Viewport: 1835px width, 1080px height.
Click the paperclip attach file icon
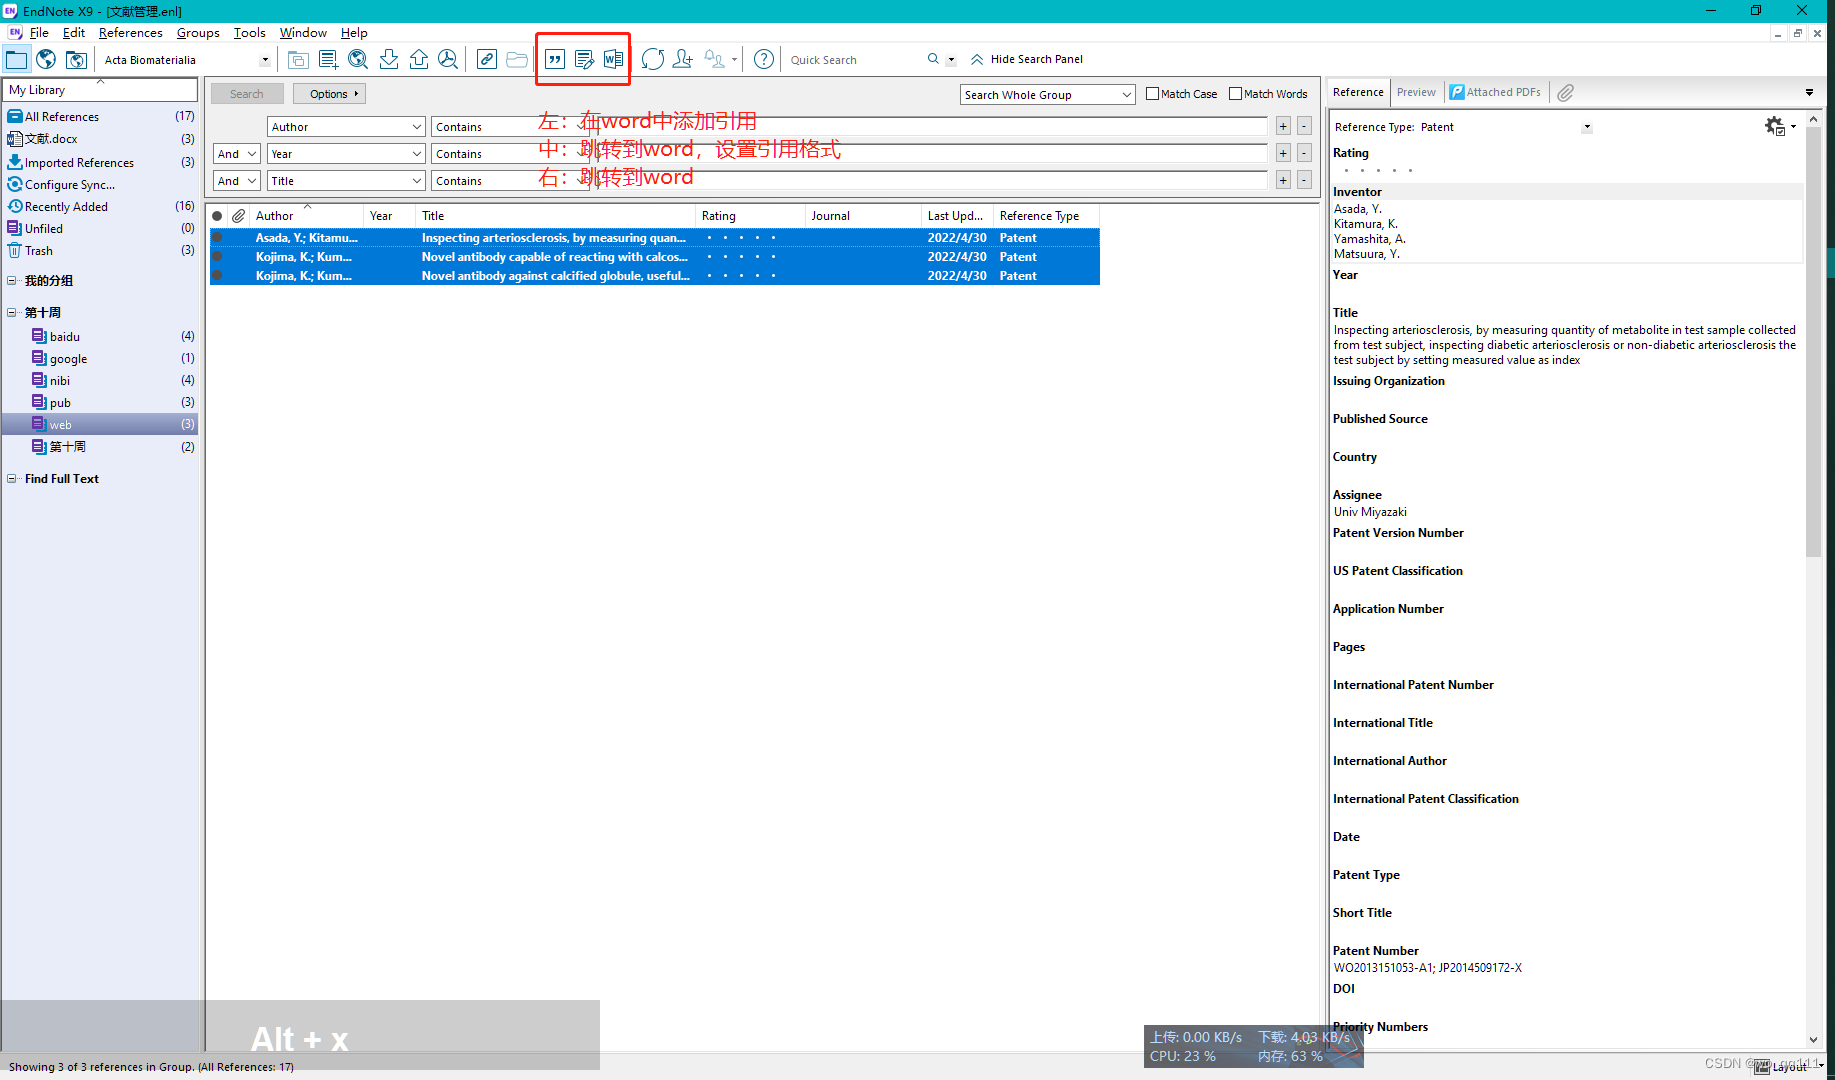[1566, 92]
